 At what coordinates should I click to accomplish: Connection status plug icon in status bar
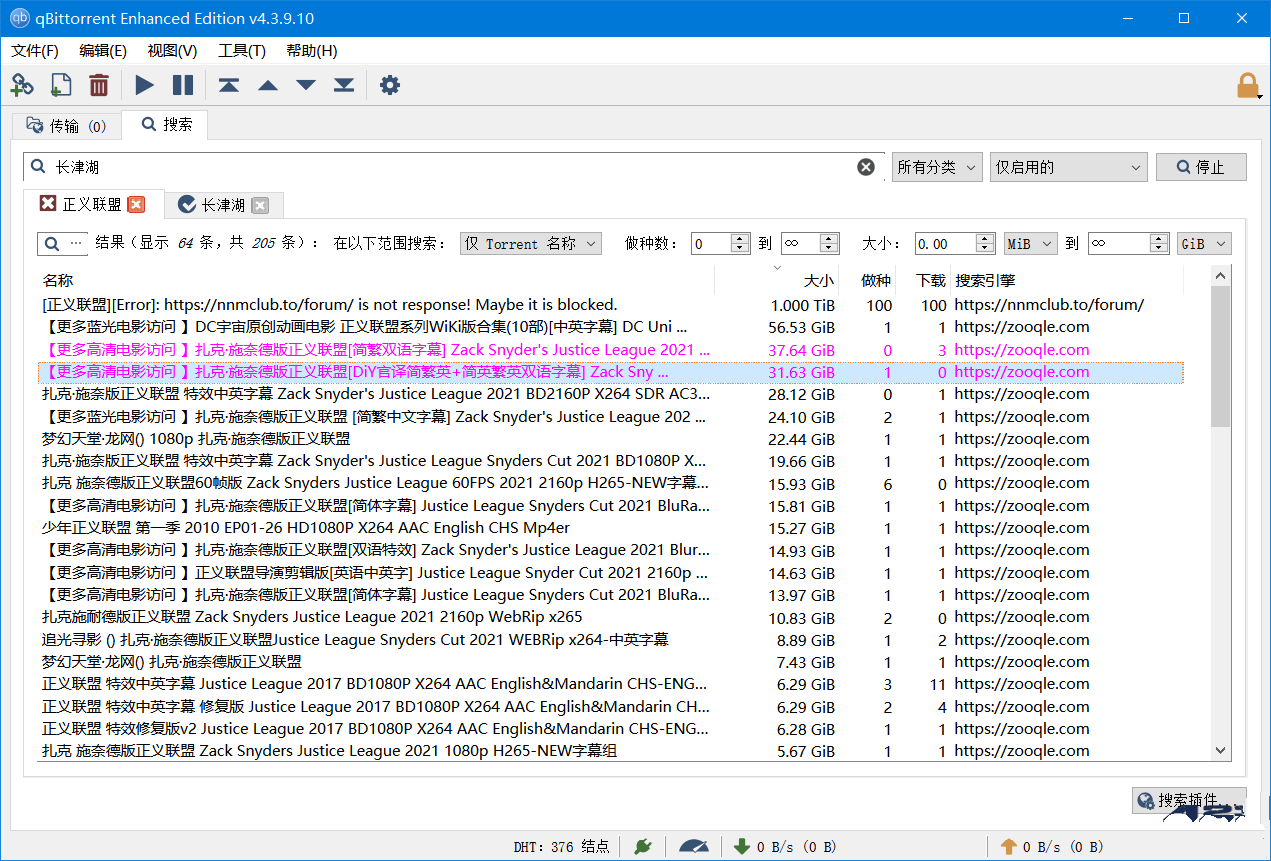pos(643,847)
